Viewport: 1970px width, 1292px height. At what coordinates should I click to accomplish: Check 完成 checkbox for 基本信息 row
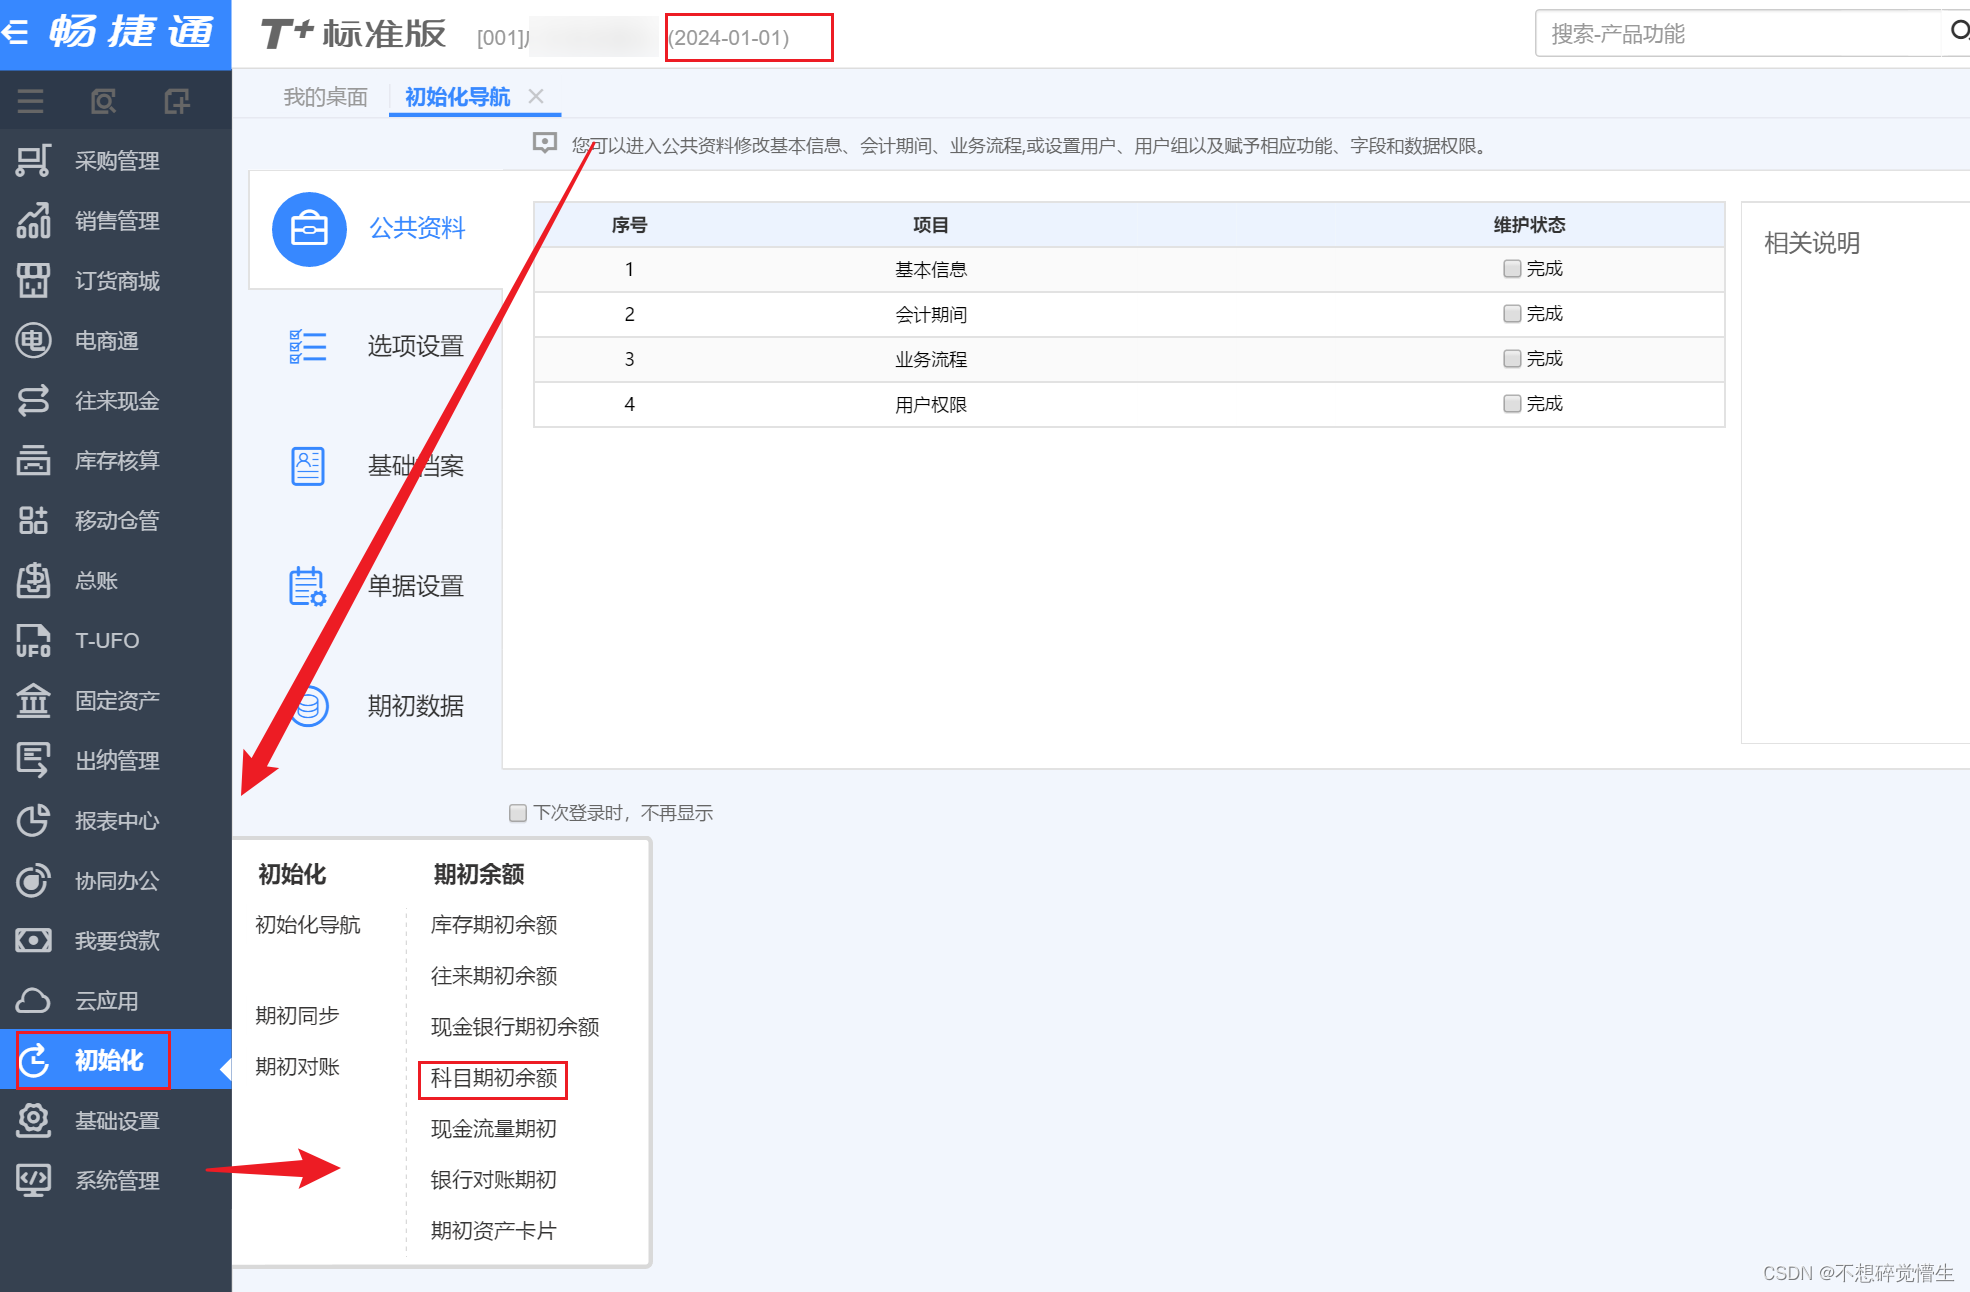(x=1512, y=269)
